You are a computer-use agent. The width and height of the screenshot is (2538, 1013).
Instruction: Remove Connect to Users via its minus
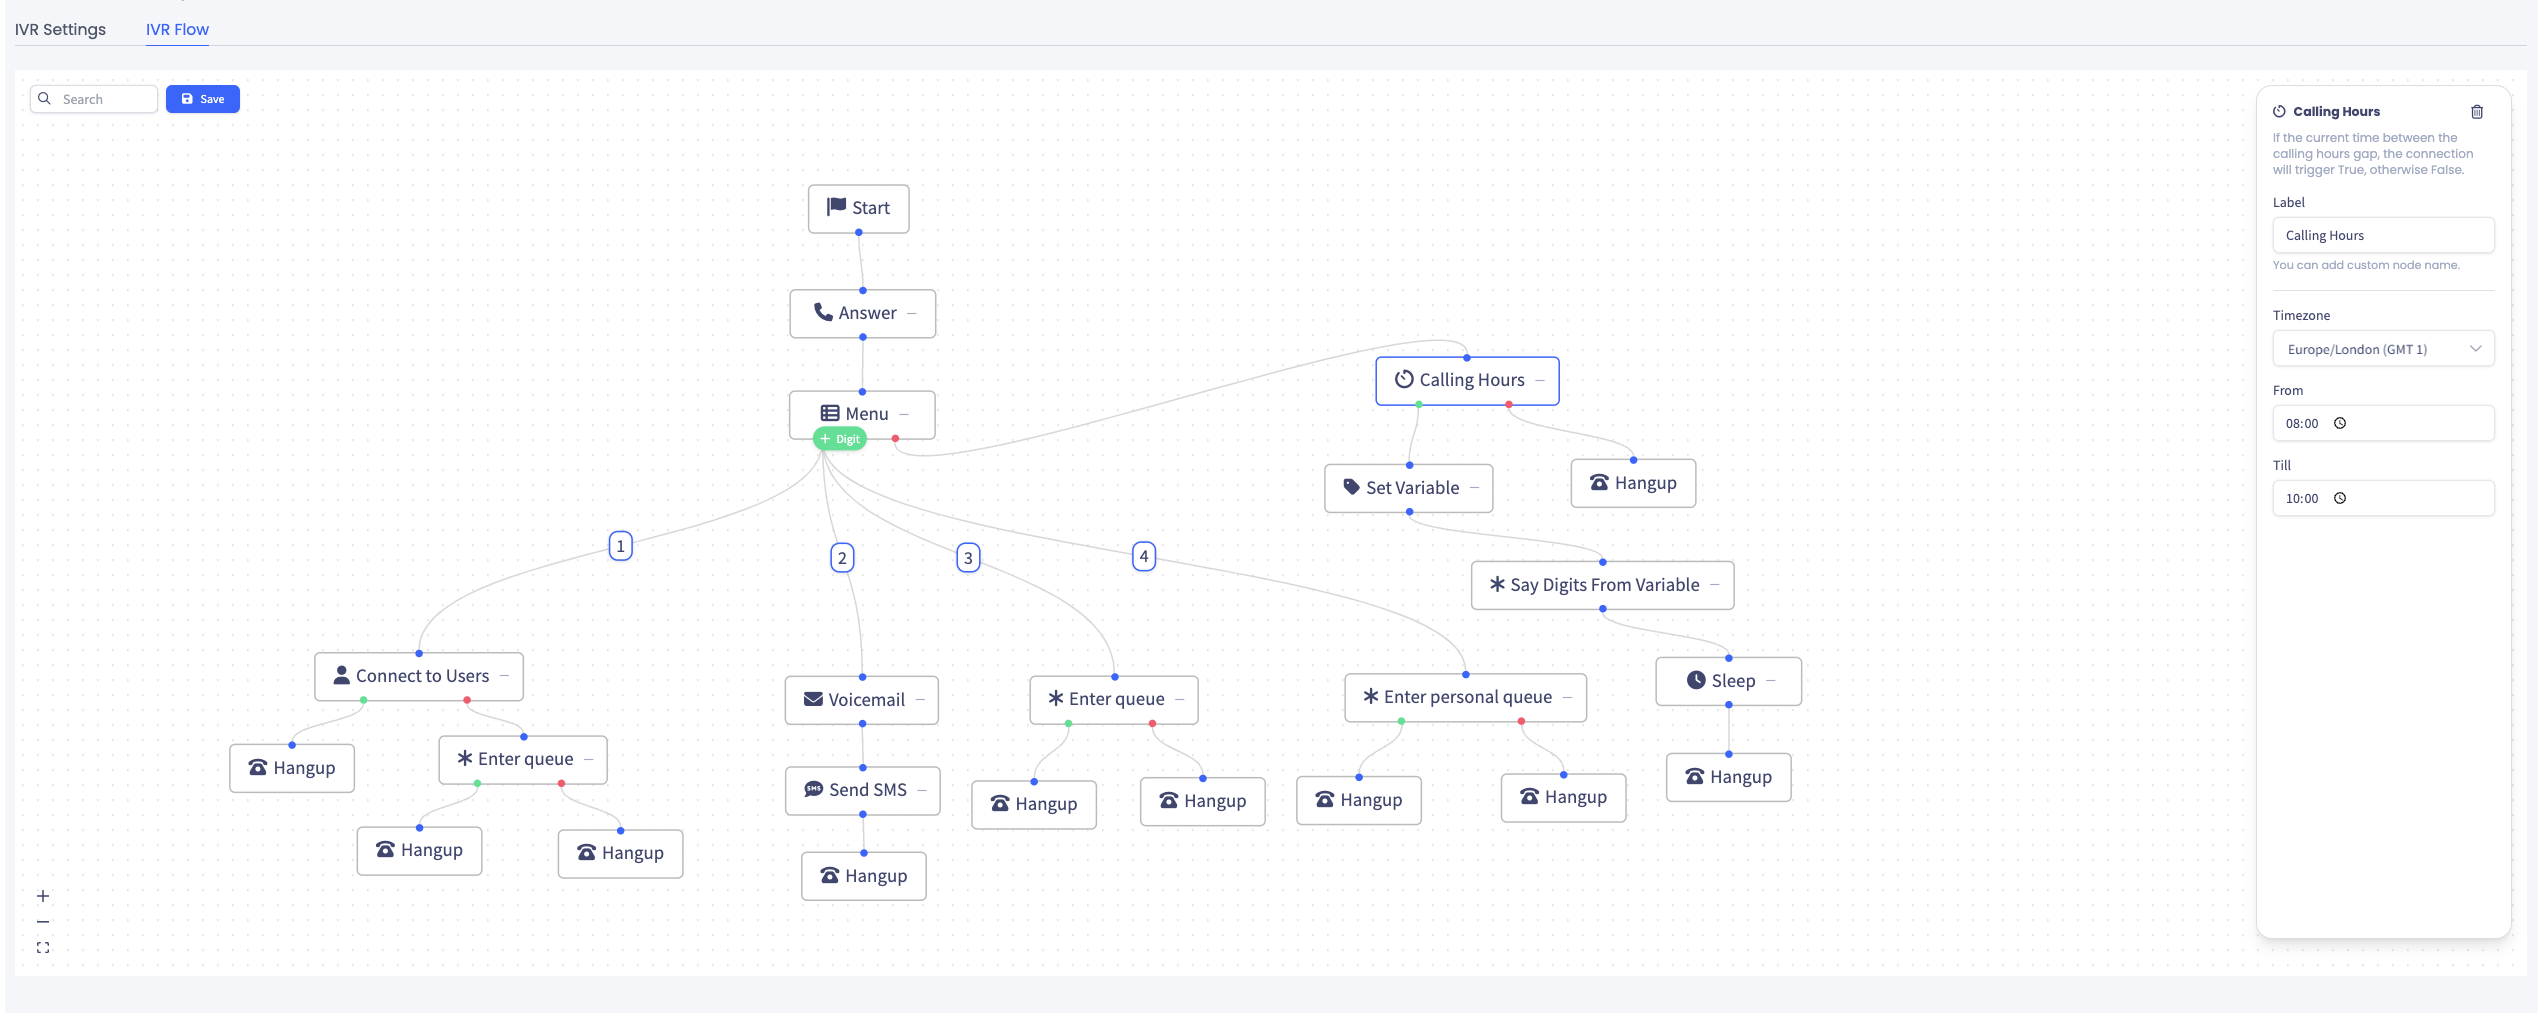tap(505, 677)
